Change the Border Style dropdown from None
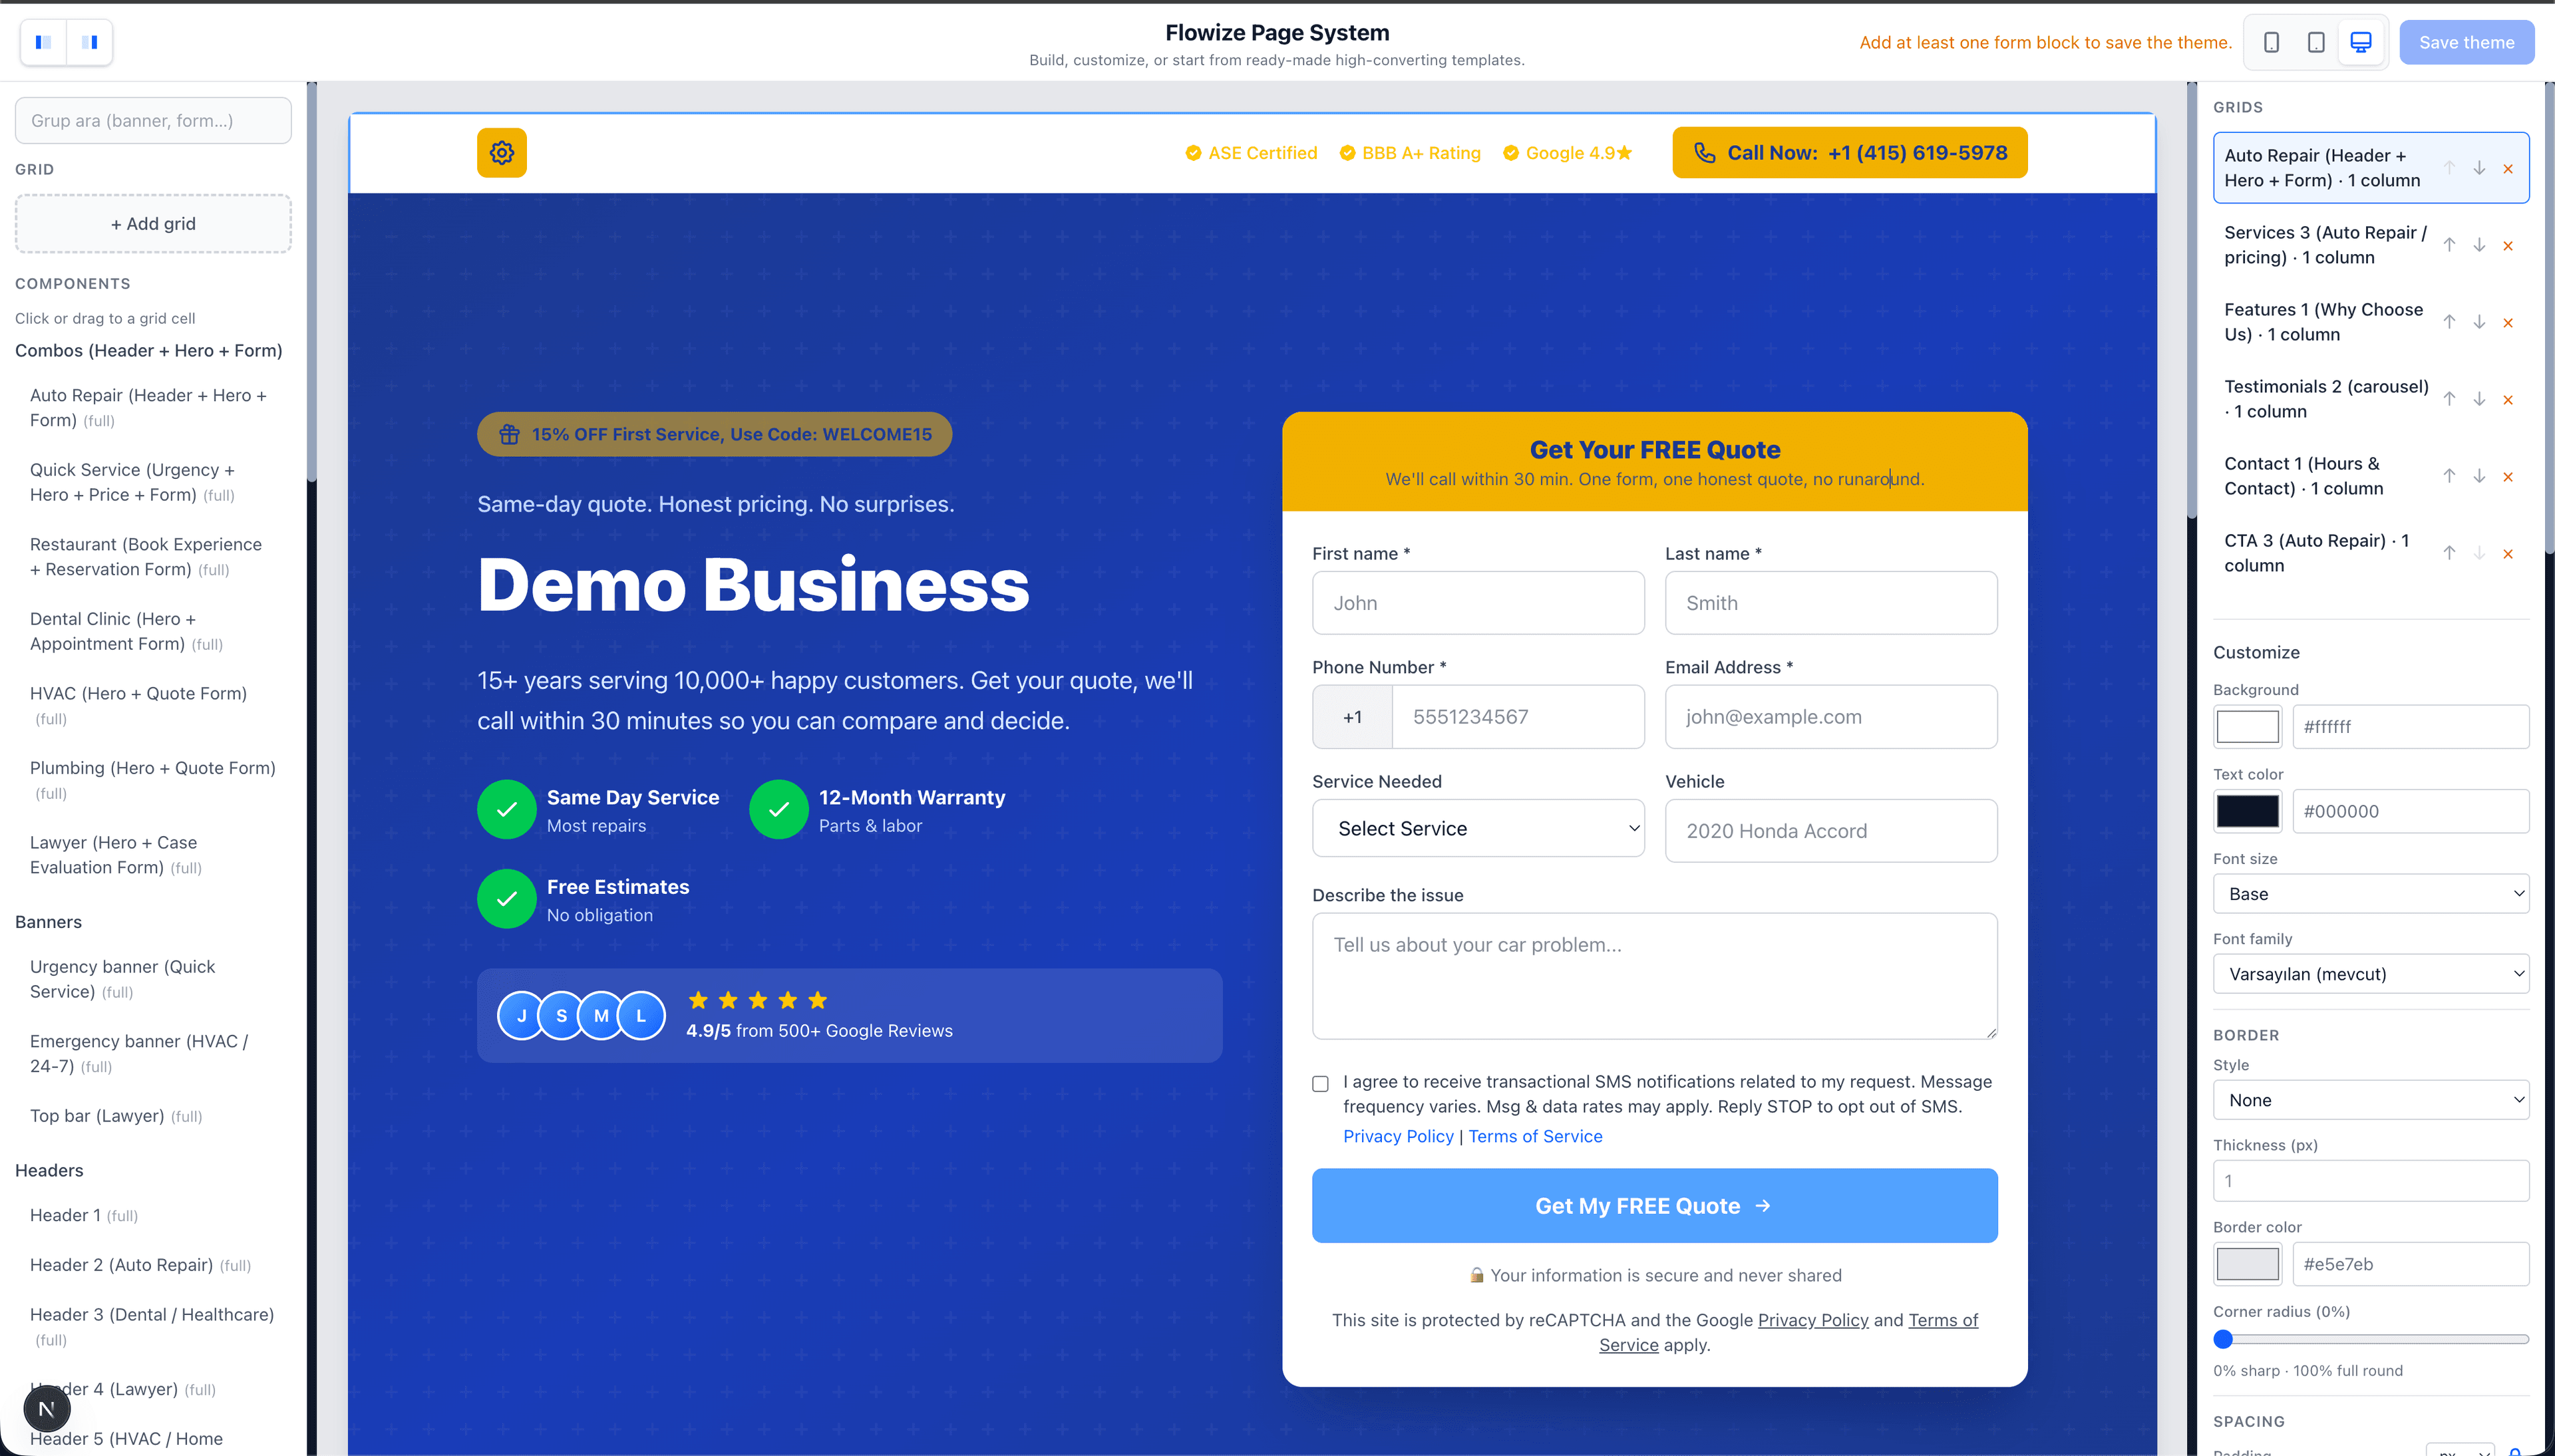Screen dimensions: 2555x1456 click(2371, 1099)
